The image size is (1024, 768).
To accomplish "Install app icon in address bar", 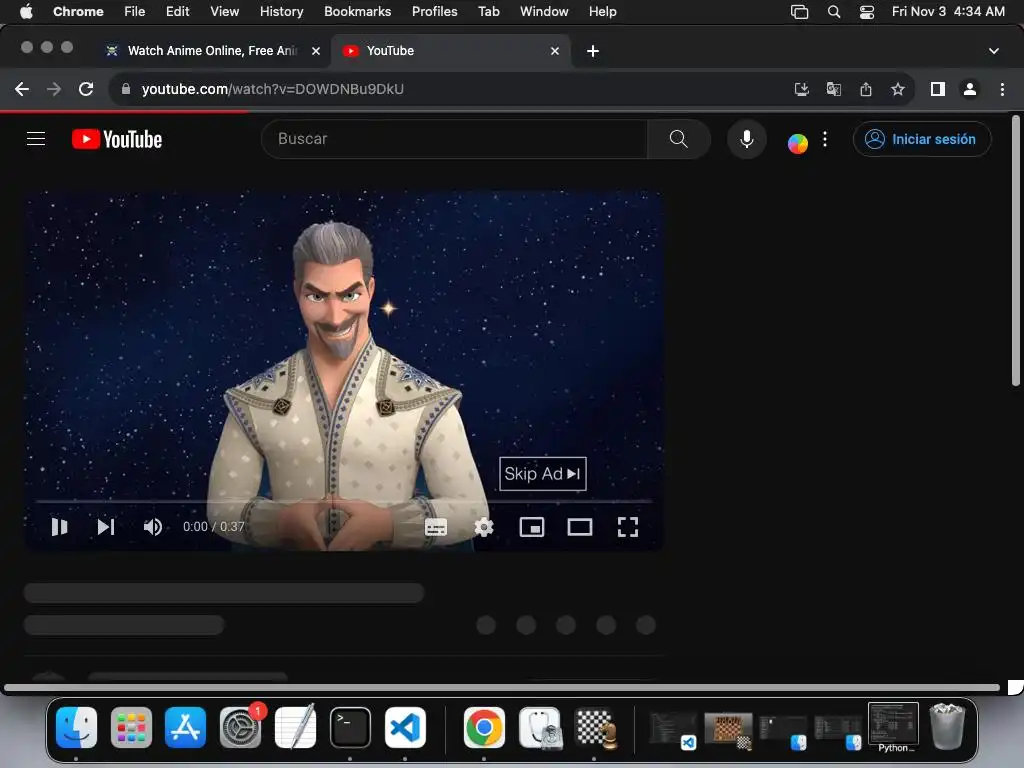I will pos(801,89).
